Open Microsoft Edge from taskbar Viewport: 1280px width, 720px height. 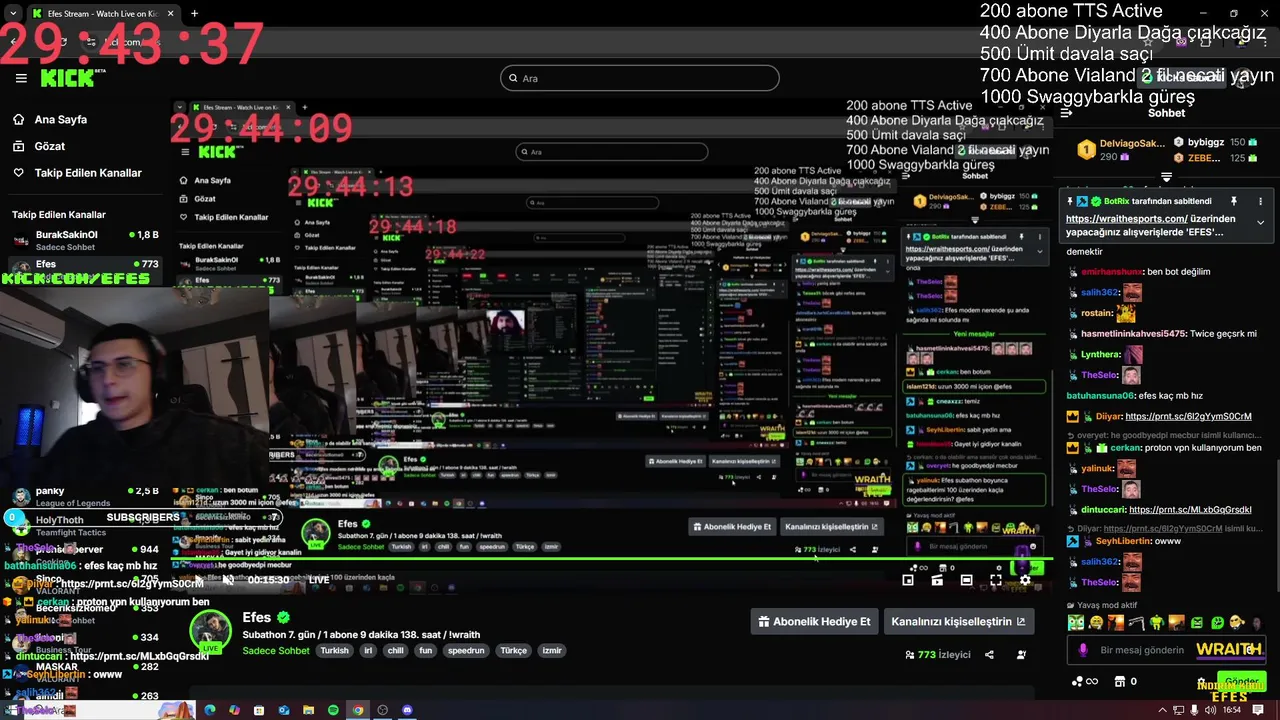click(210, 710)
